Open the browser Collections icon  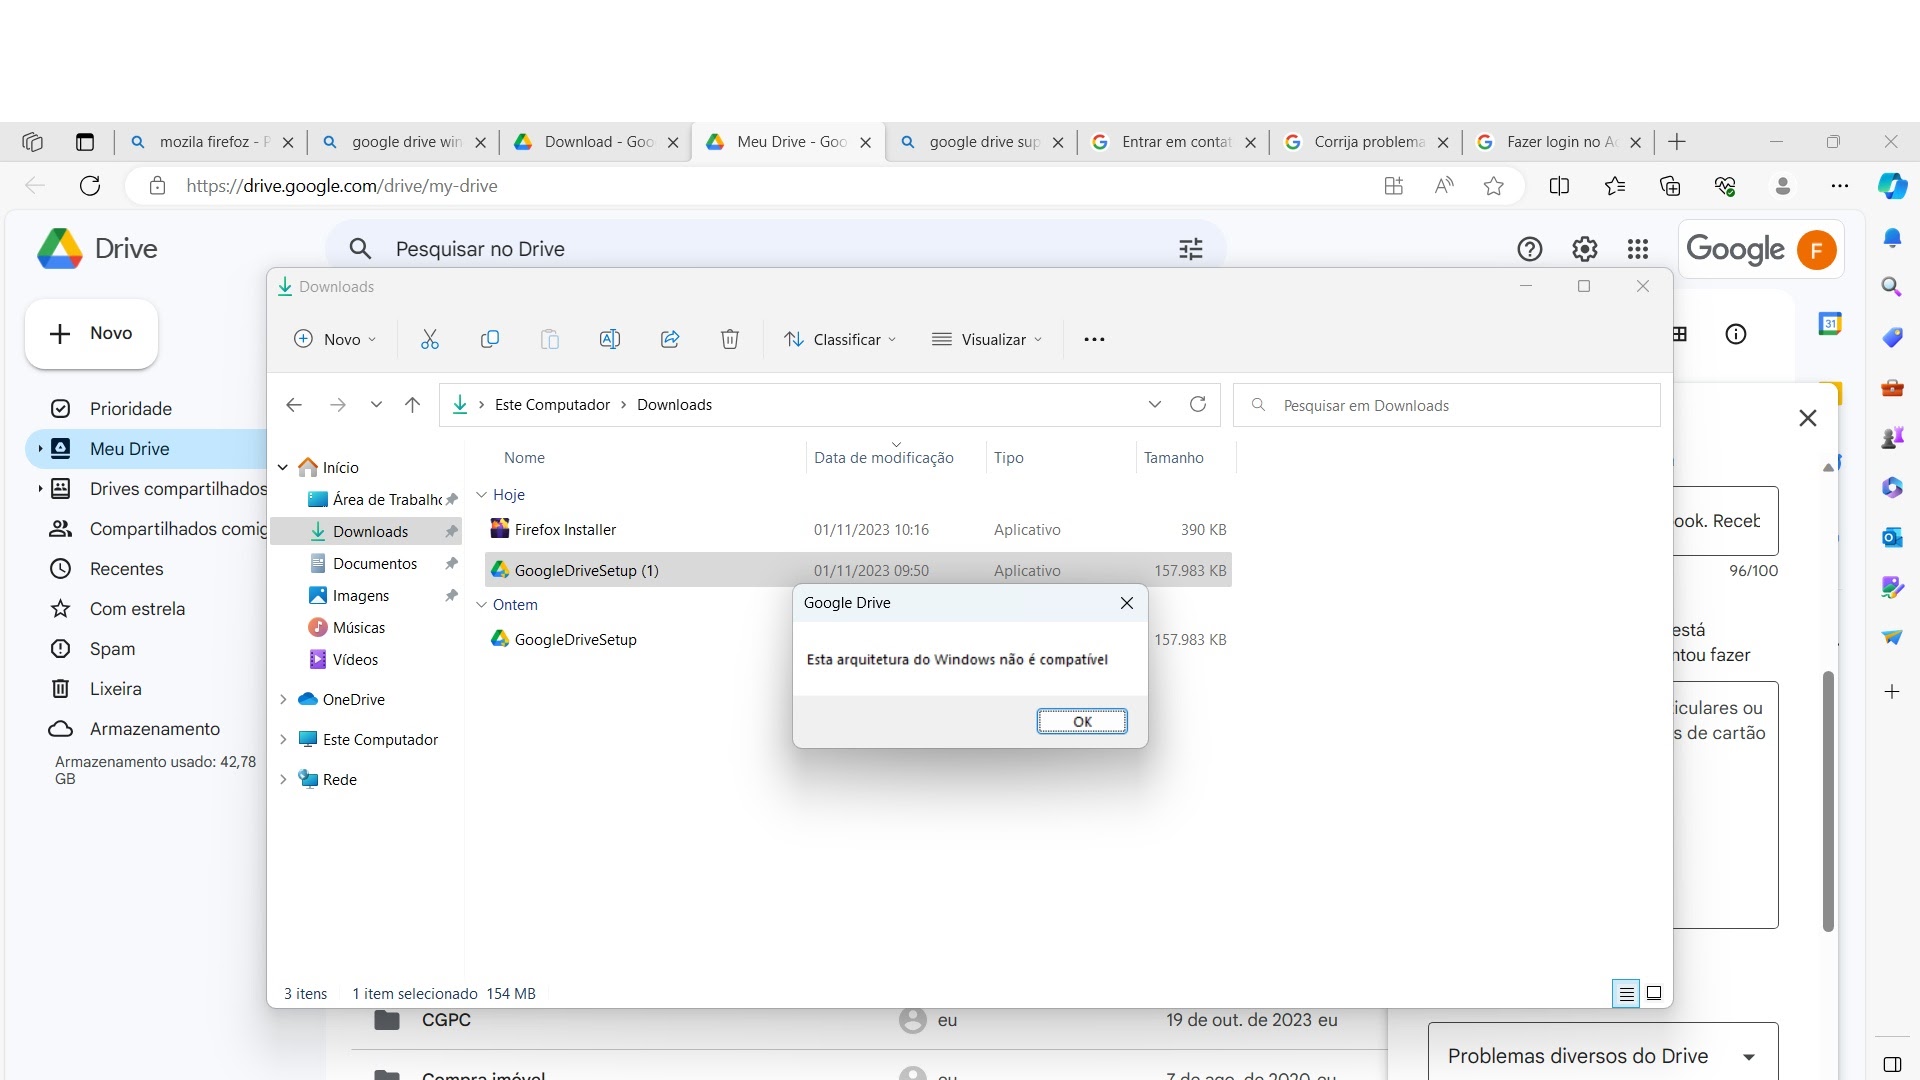[x=1670, y=186]
